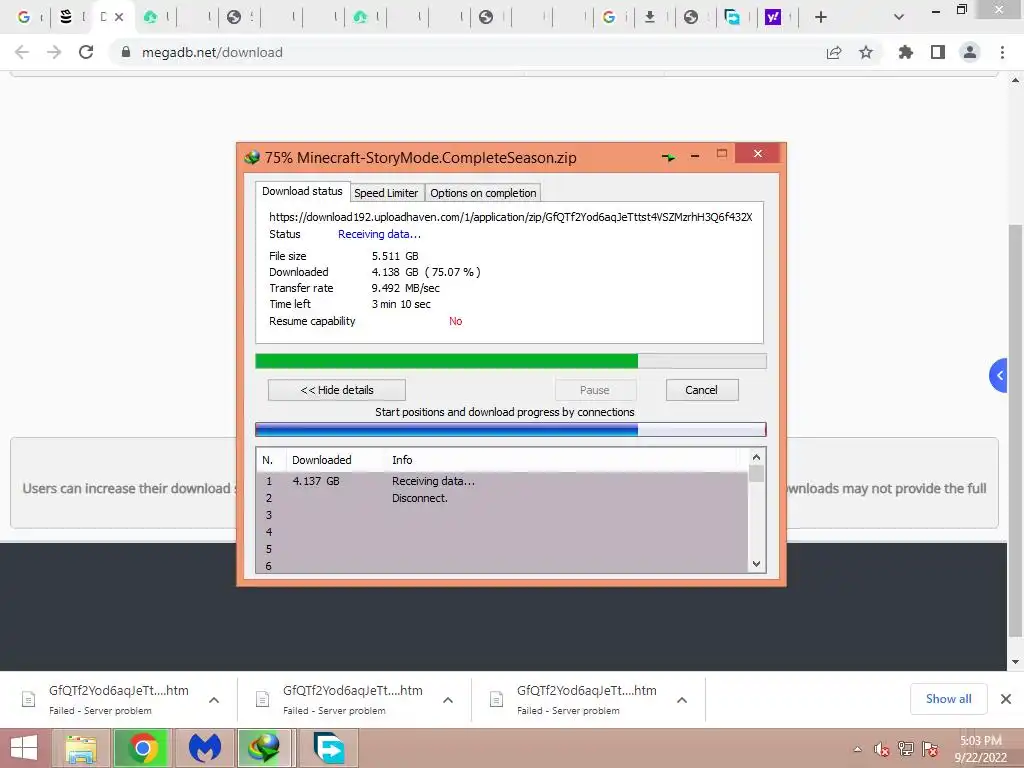
Task: Click the lock icon in address bar
Action: tap(126, 52)
